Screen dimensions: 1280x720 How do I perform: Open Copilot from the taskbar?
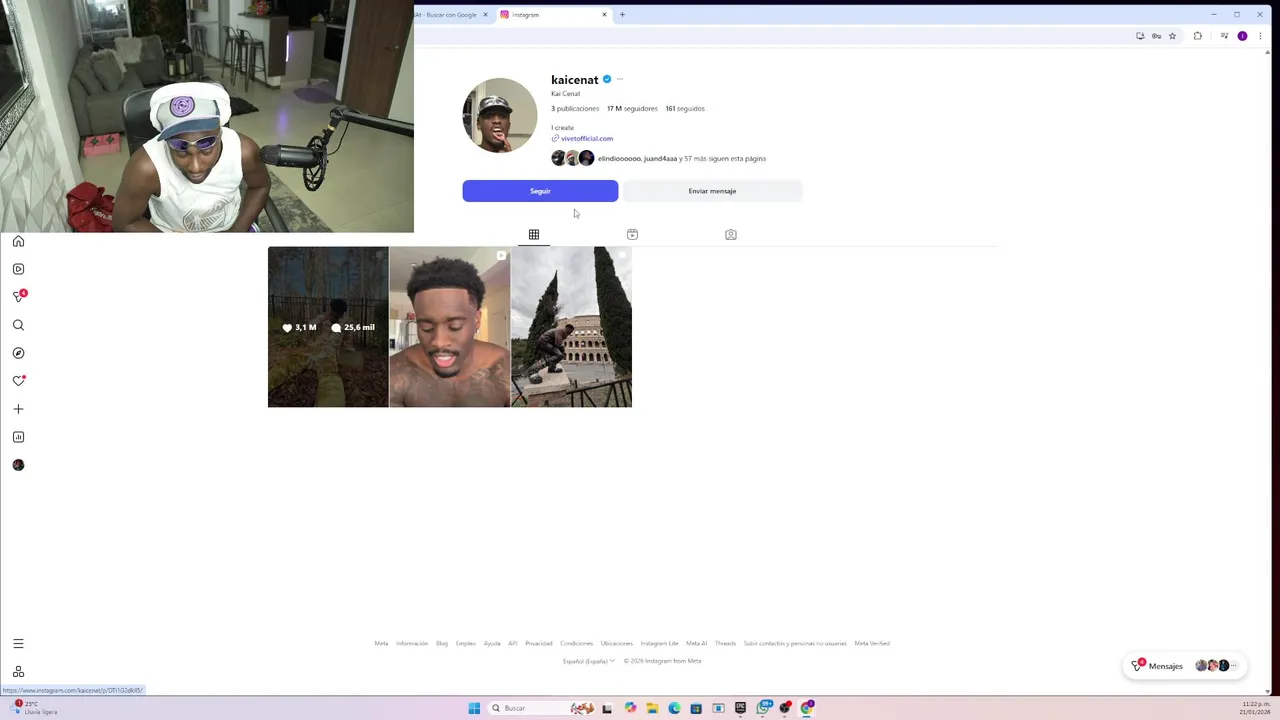[x=630, y=708]
